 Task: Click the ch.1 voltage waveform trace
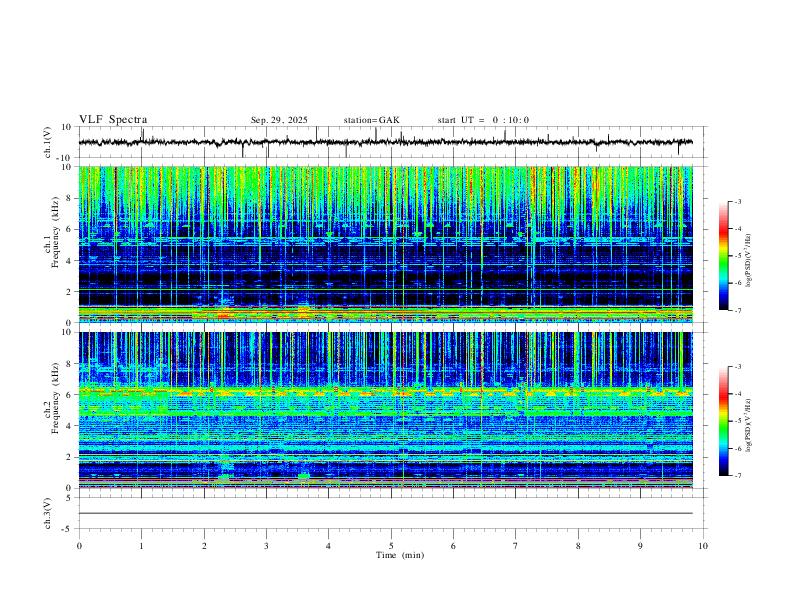tap(385, 142)
